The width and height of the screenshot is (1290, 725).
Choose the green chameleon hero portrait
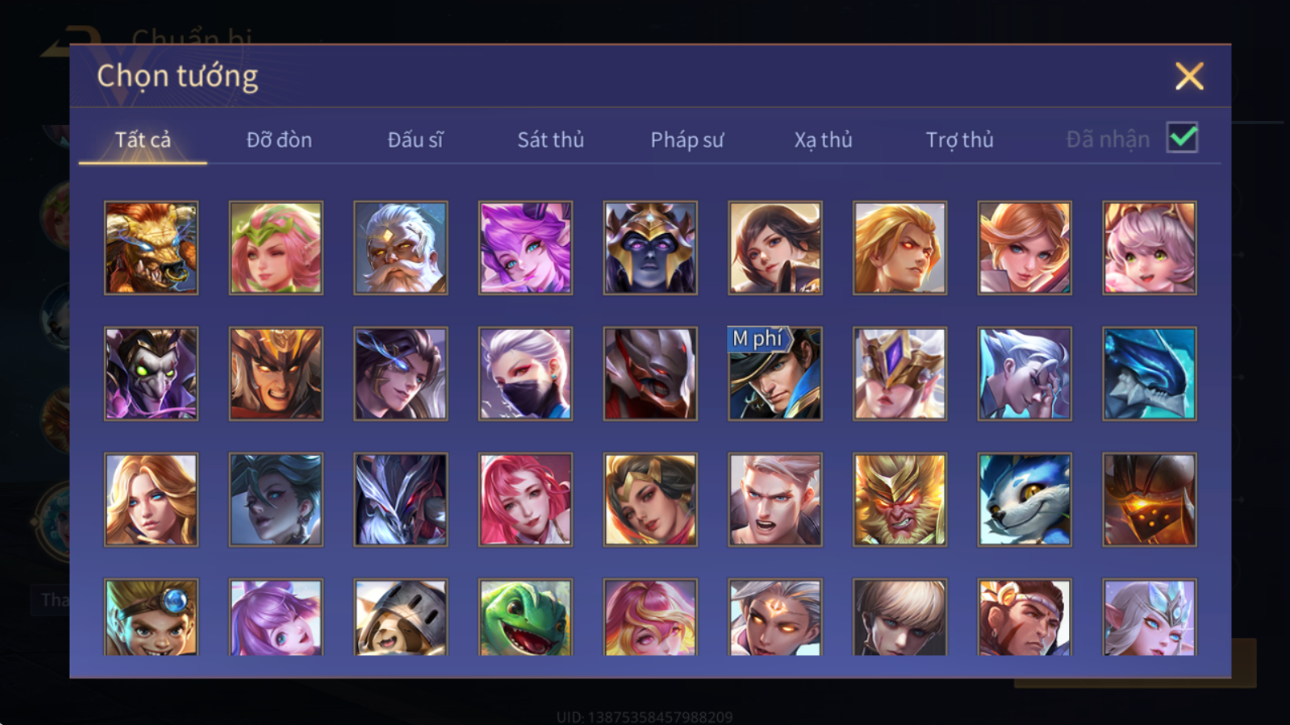coord(525,617)
